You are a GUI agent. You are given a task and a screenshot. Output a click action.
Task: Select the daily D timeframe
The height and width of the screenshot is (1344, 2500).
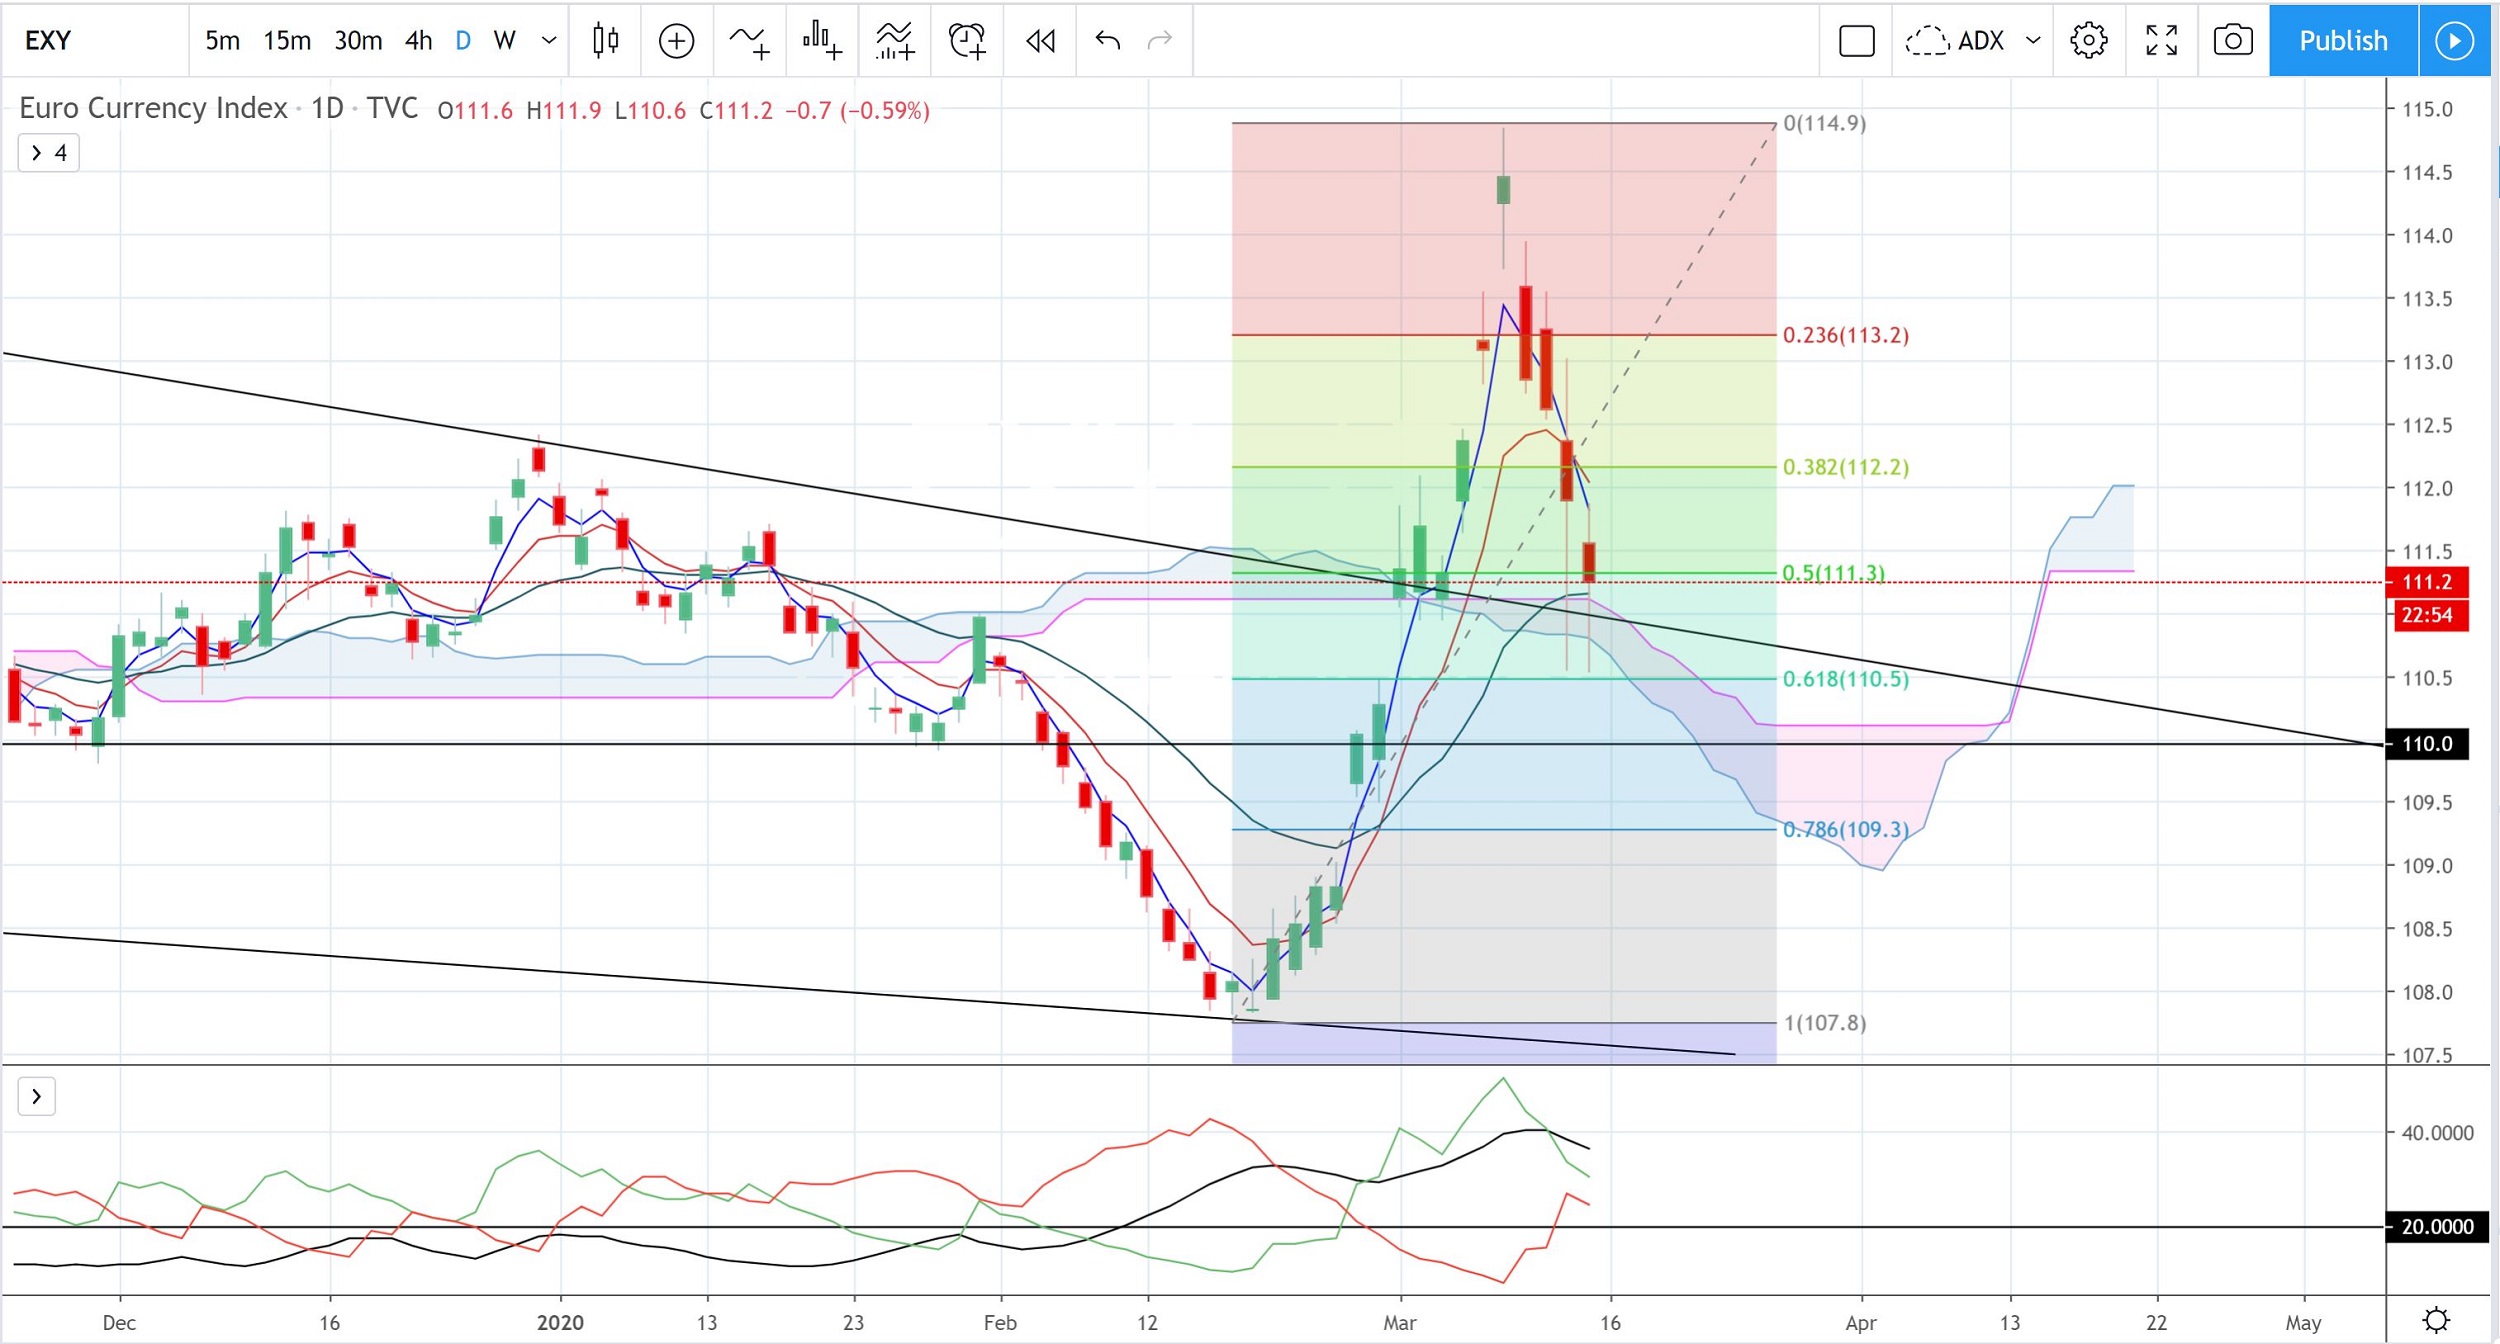point(463,40)
